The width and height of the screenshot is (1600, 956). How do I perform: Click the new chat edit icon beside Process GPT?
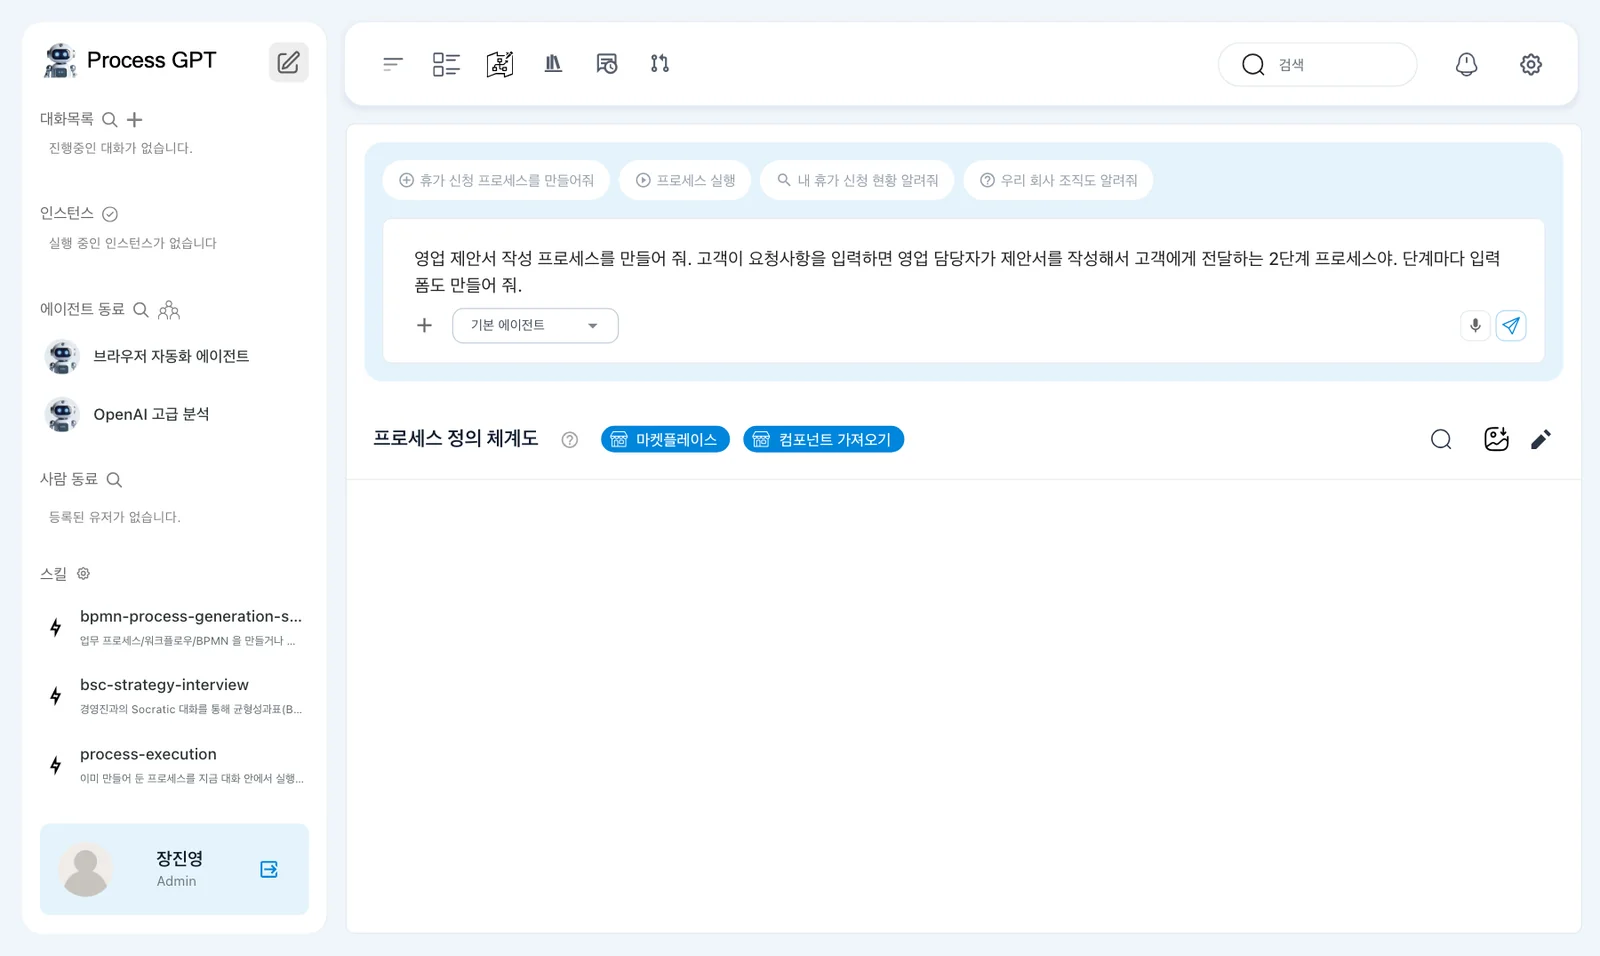pyautogui.click(x=288, y=62)
